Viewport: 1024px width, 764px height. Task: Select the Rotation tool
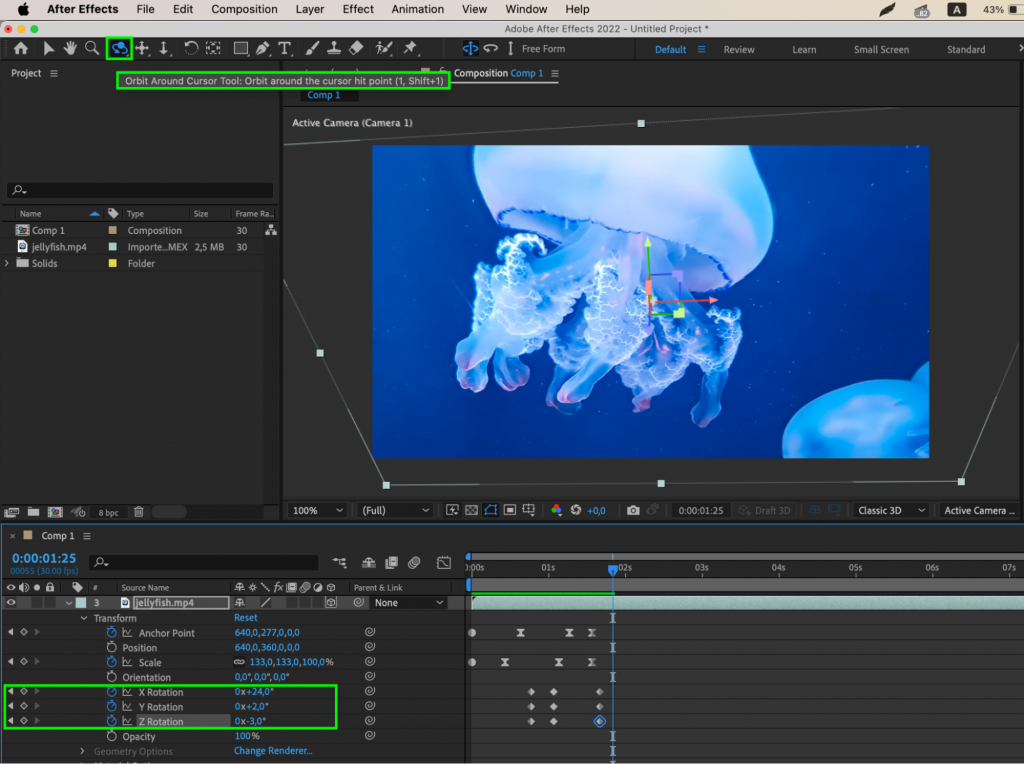point(190,47)
